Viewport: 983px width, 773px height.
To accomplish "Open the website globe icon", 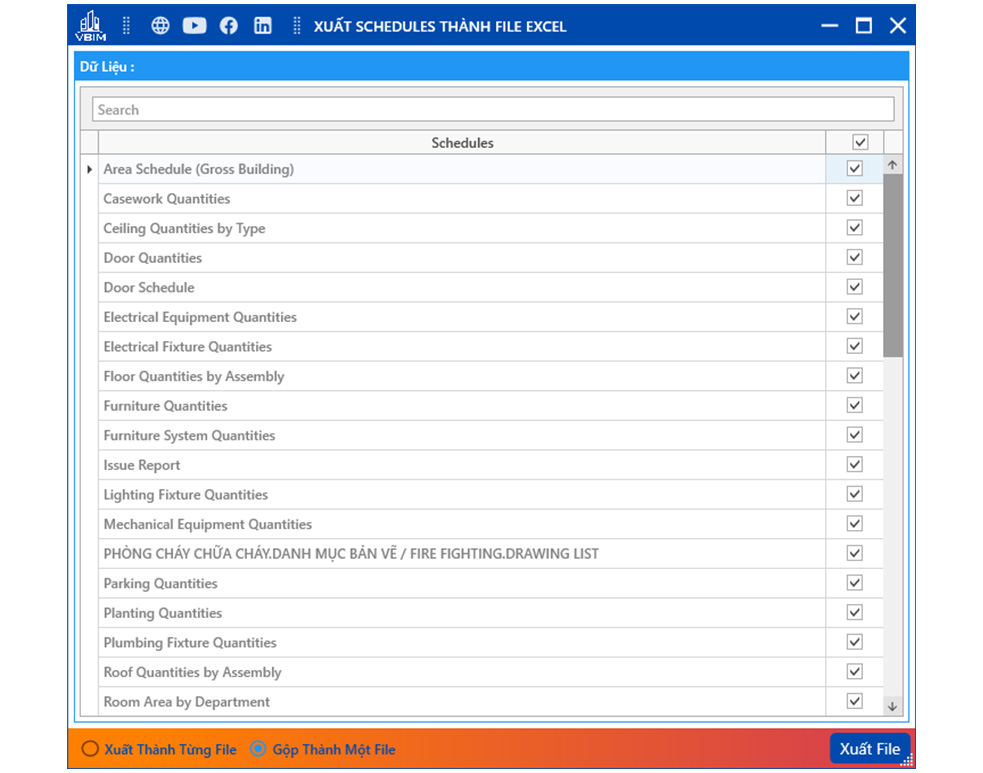I will coord(160,26).
